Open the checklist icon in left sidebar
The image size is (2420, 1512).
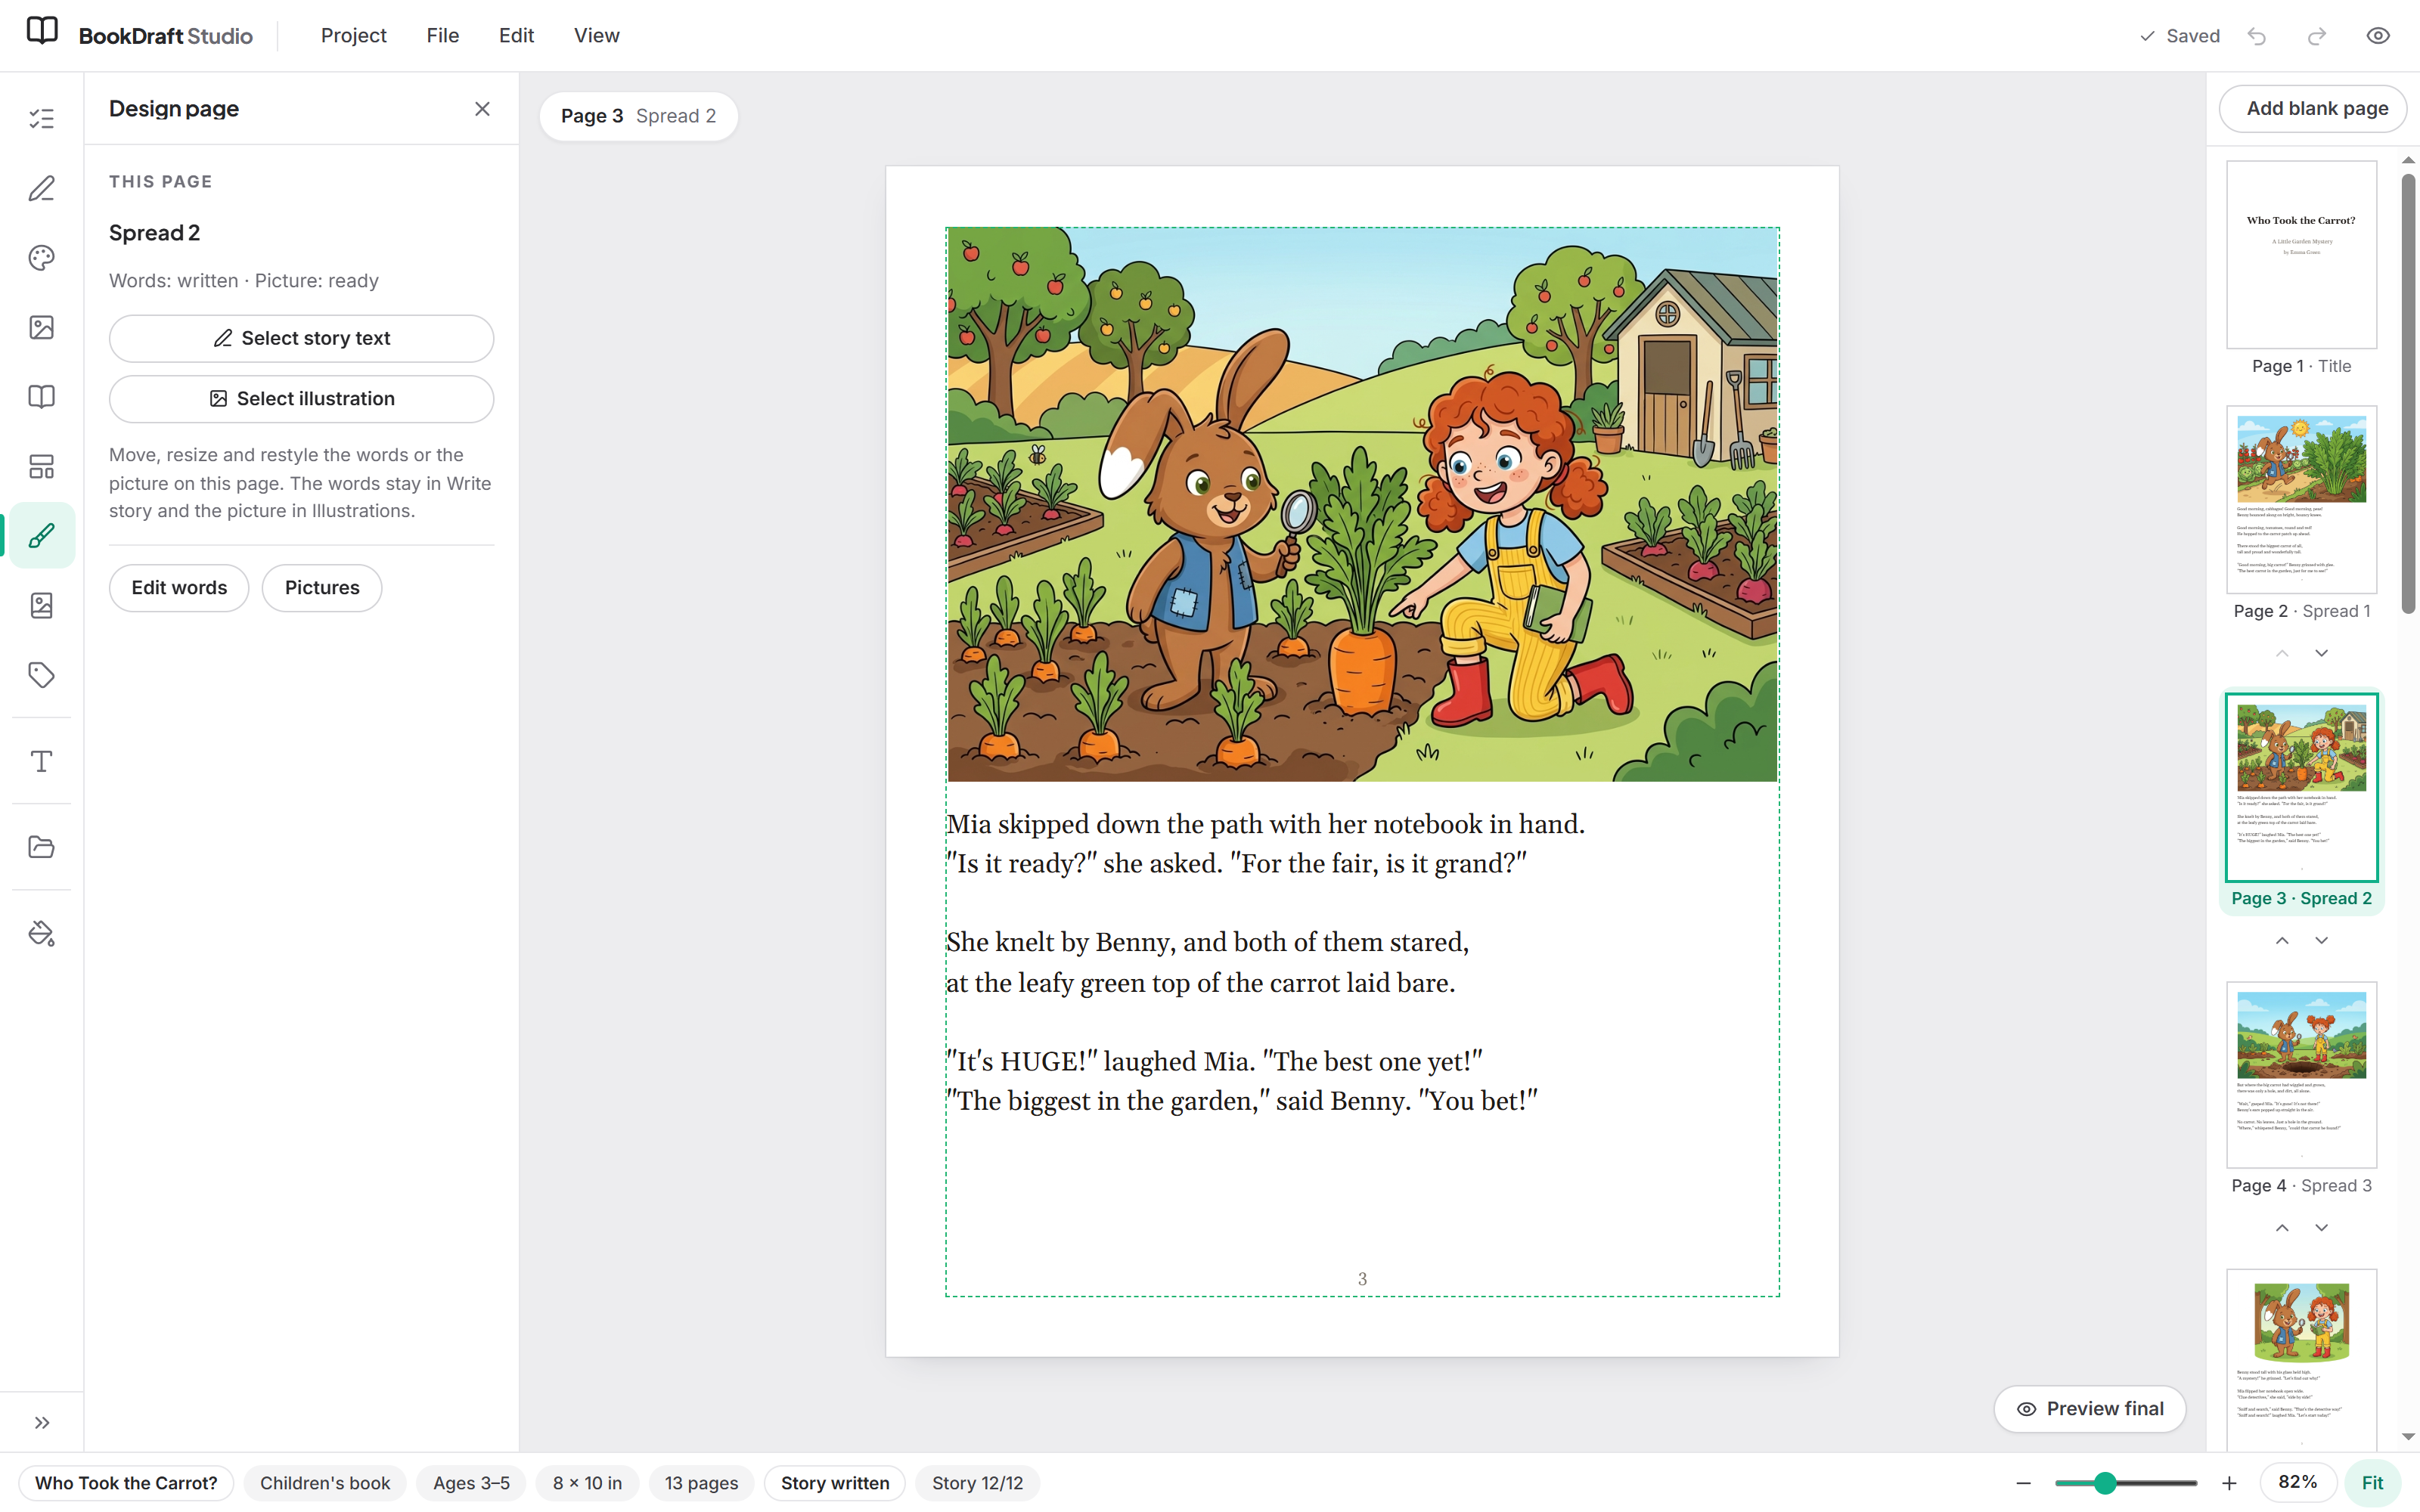pyautogui.click(x=41, y=119)
